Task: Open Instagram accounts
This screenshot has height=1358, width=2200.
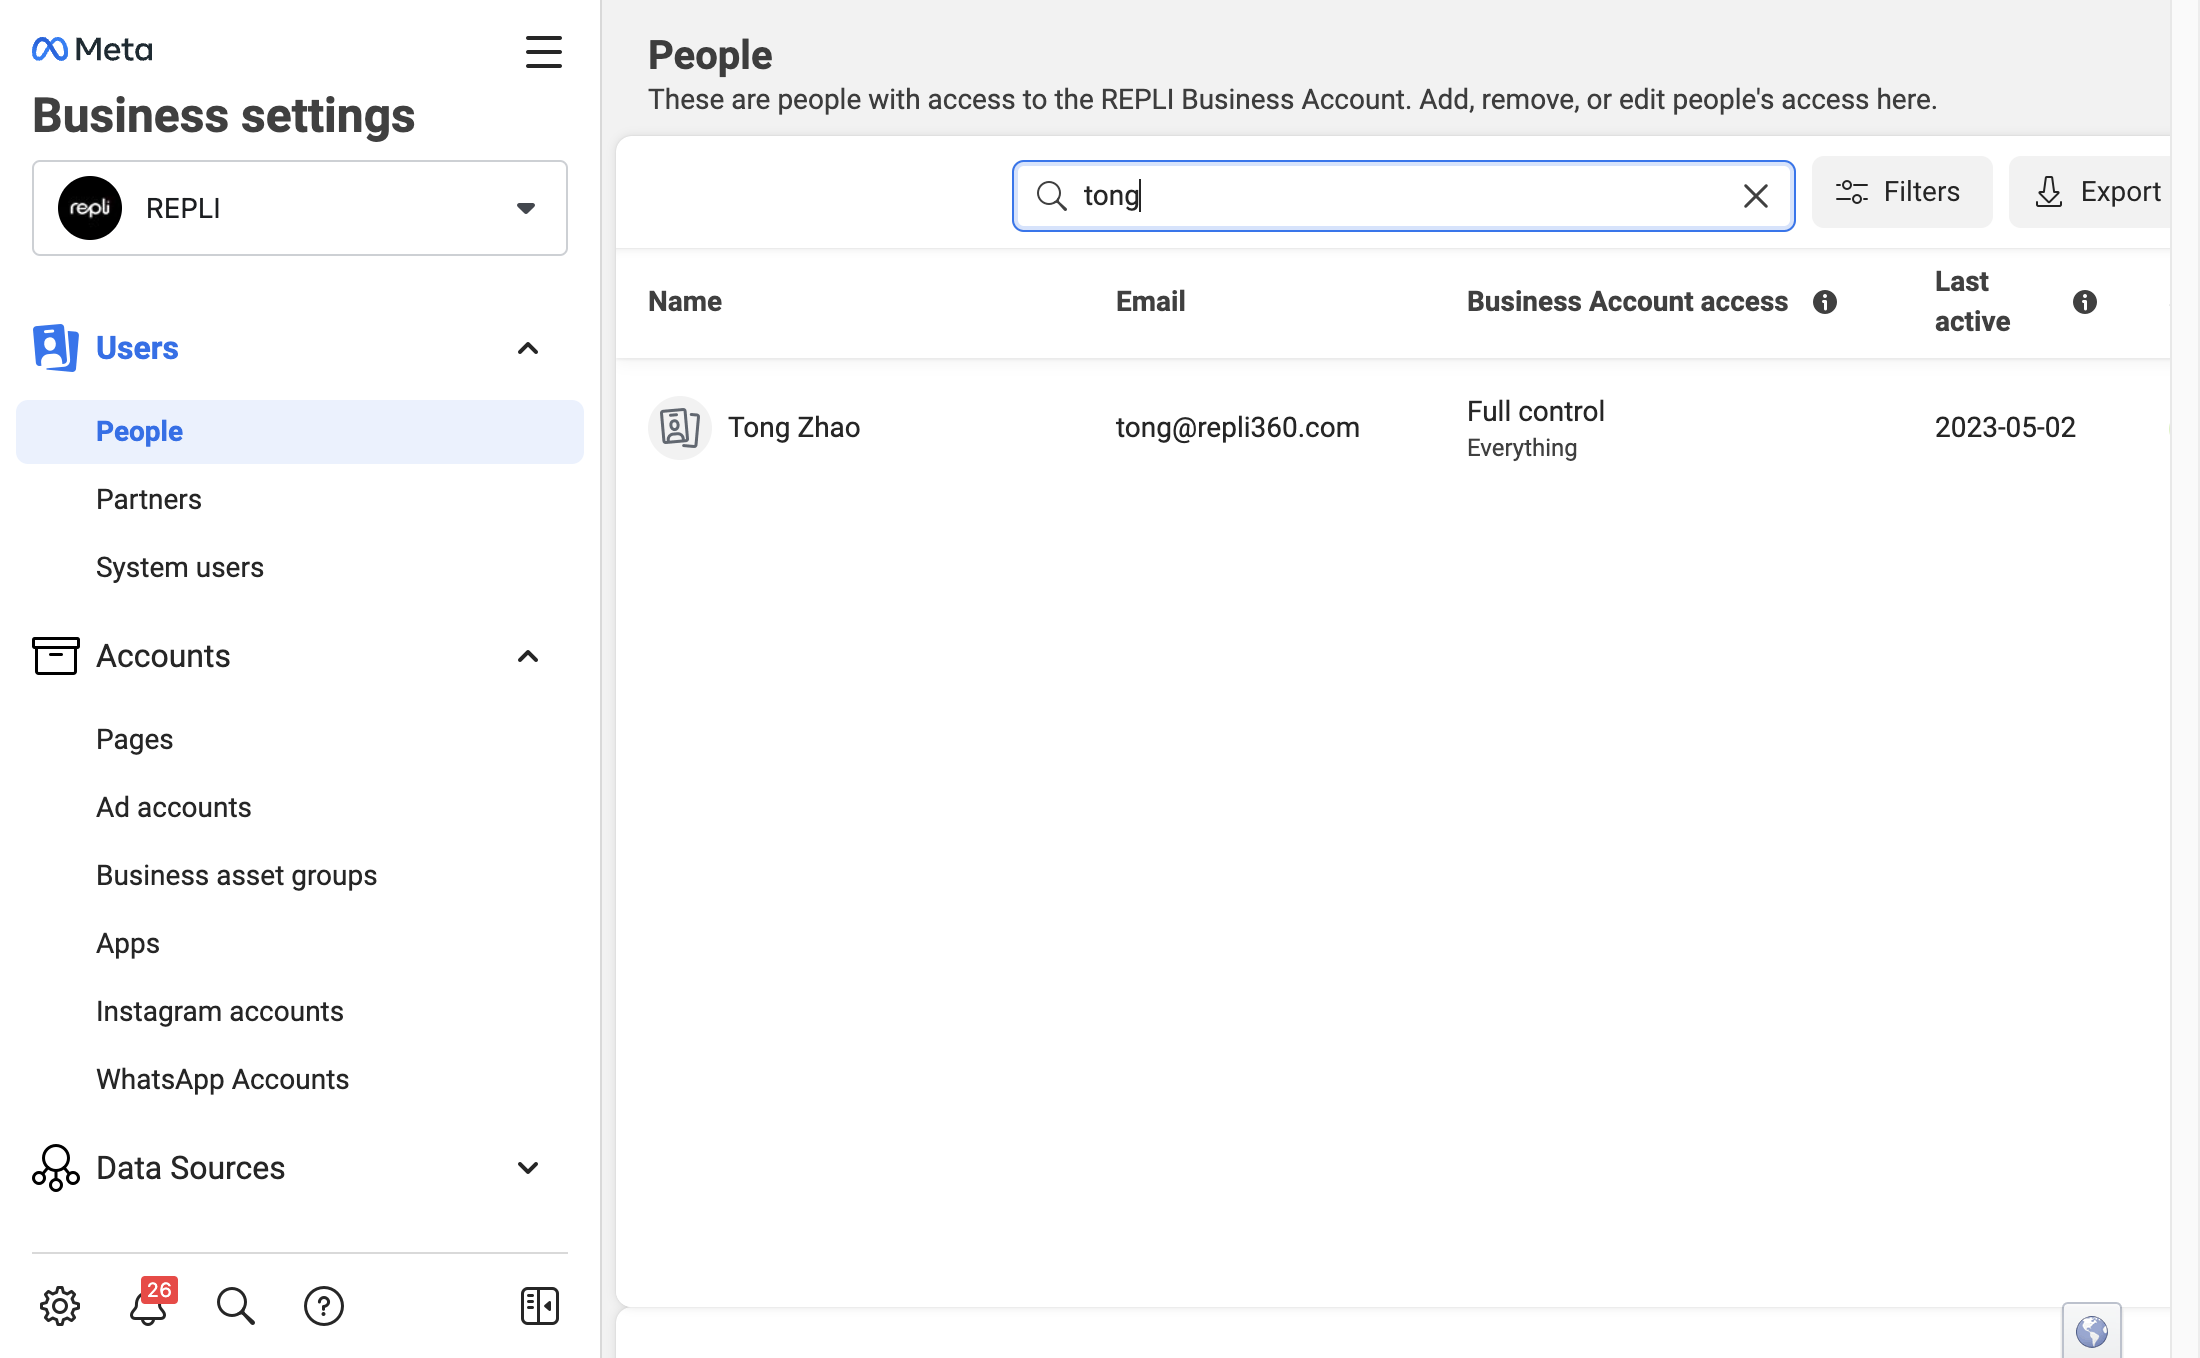Action: click(x=220, y=1011)
